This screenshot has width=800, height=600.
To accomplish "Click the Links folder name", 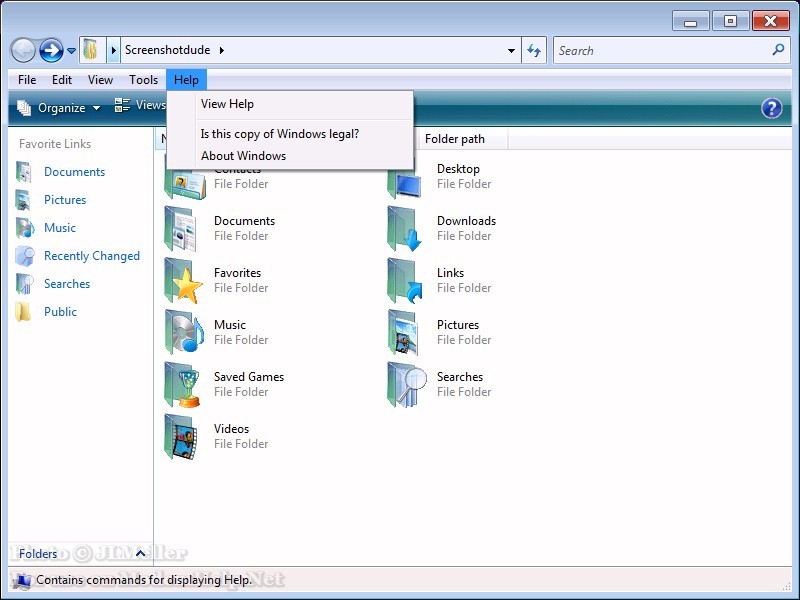I will coord(451,273).
